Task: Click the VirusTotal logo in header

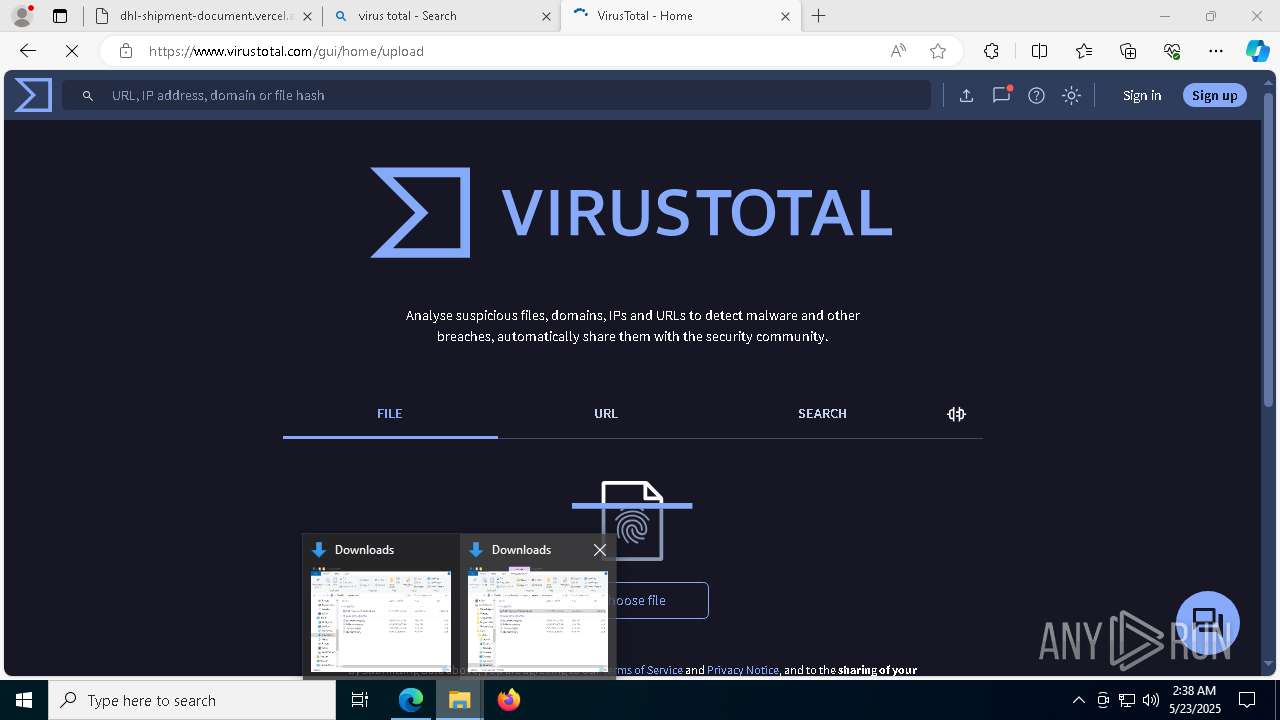Action: pos(33,95)
